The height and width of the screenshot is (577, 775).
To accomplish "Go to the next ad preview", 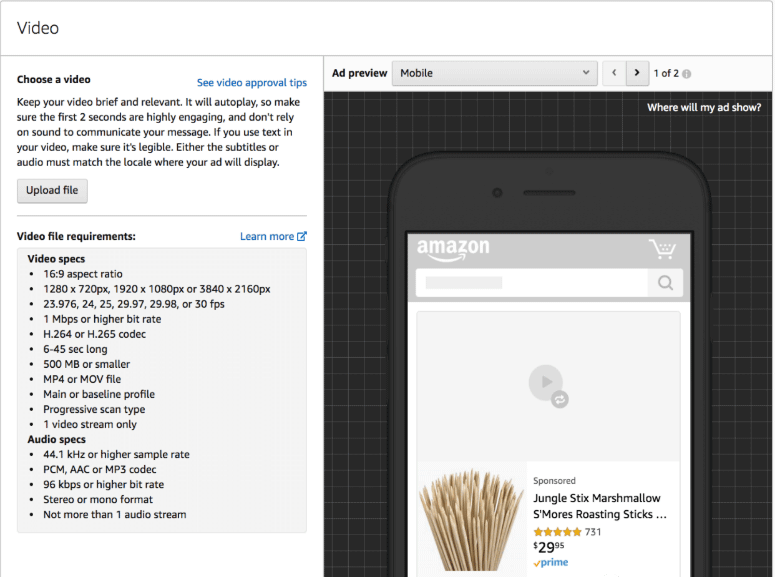I will tap(637, 73).
